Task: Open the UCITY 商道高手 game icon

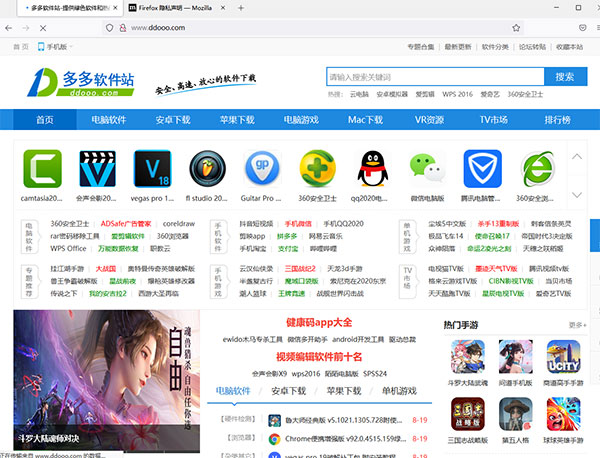Action: [x=563, y=356]
